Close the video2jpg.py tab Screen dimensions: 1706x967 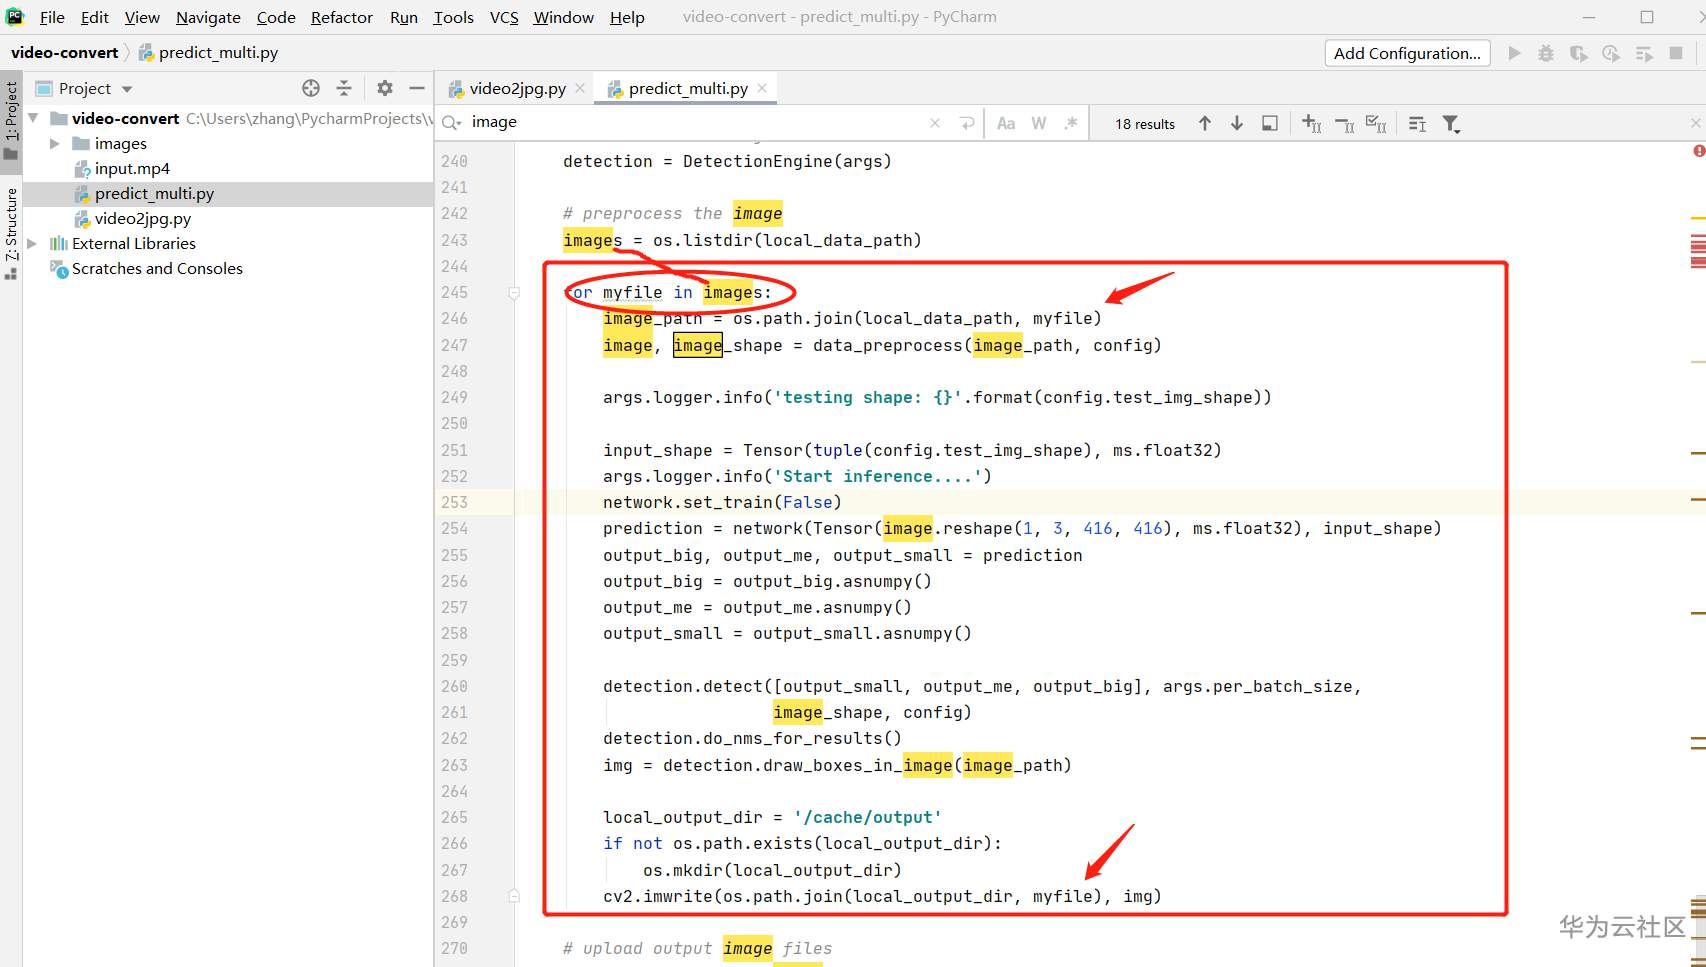pyautogui.click(x=579, y=88)
